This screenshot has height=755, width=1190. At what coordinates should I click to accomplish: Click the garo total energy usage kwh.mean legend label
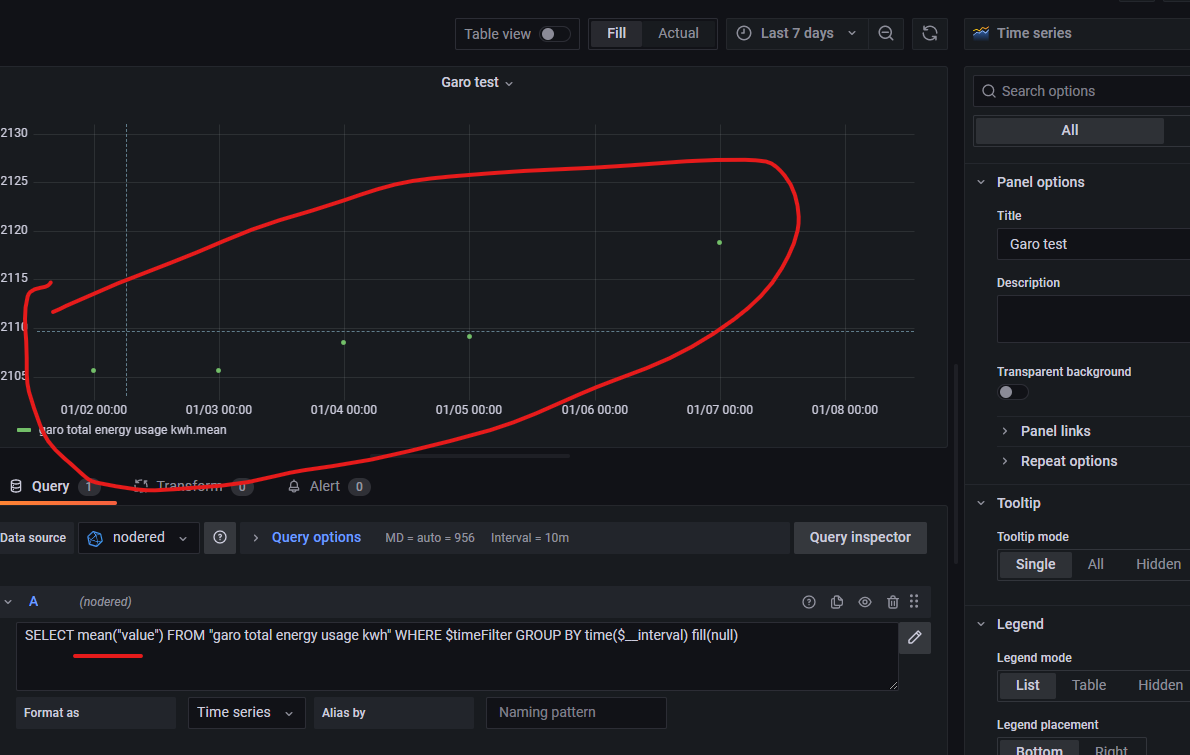click(x=132, y=430)
